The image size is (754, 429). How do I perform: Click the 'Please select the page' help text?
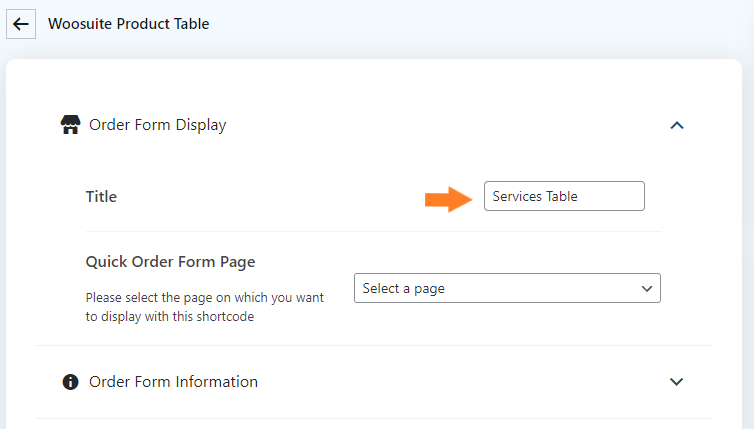[205, 307]
